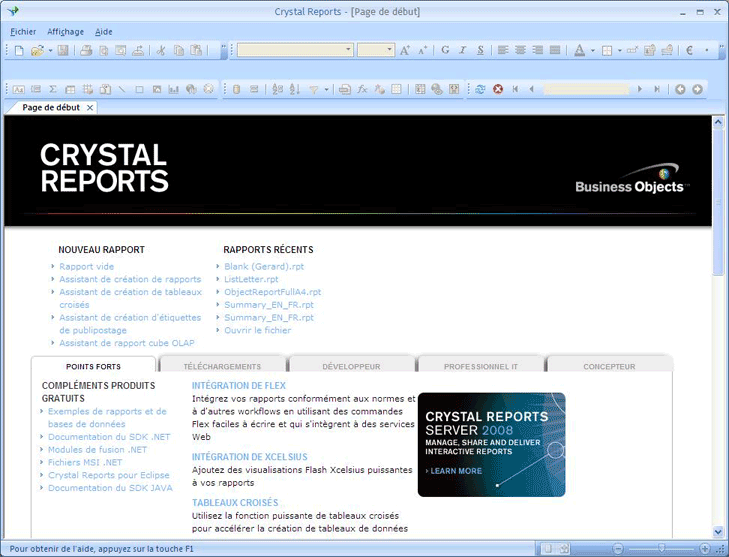Open the ListLetter.rpt recent report
The image size is (729, 557).
(x=251, y=279)
